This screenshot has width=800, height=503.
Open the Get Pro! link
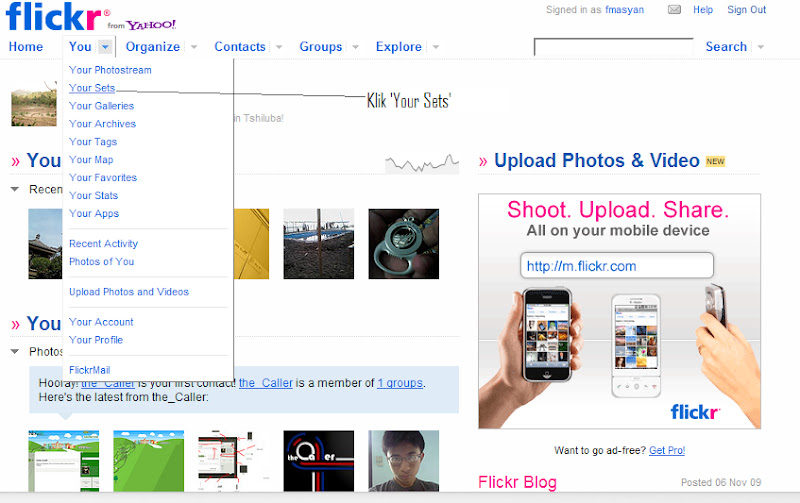667,450
